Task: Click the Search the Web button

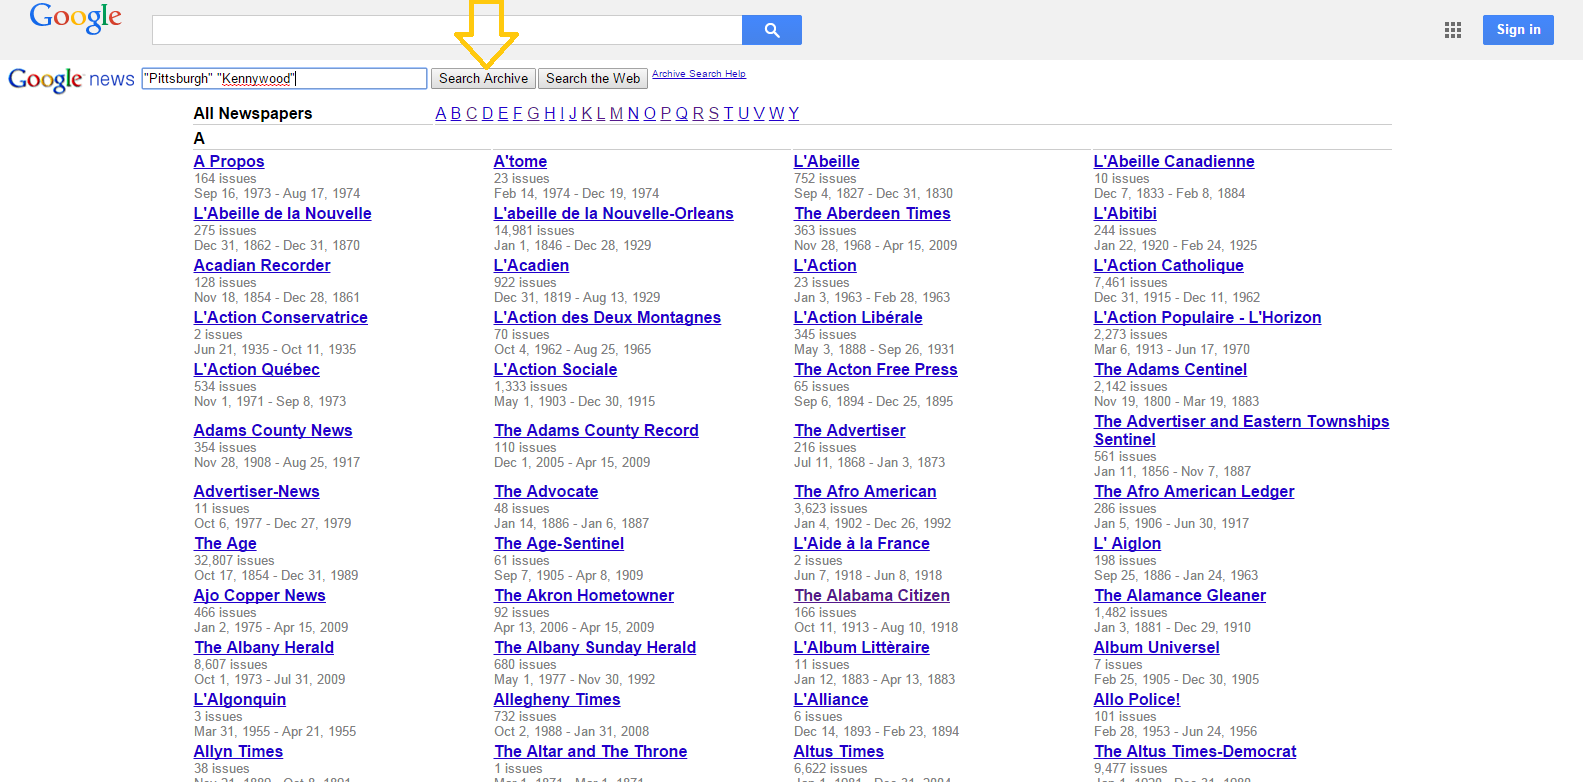Action: pyautogui.click(x=593, y=79)
